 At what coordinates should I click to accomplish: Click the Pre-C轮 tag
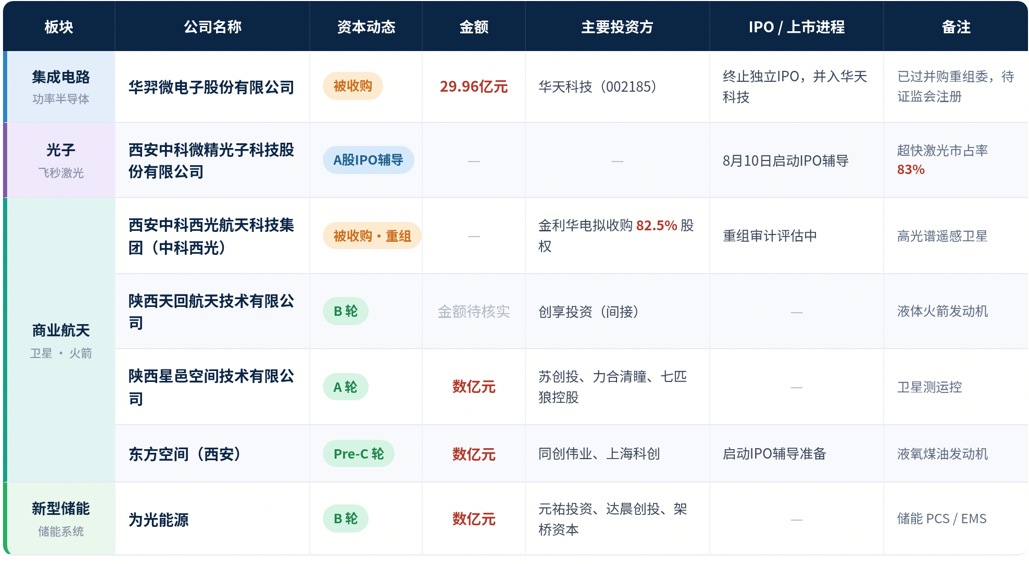pyautogui.click(x=358, y=454)
